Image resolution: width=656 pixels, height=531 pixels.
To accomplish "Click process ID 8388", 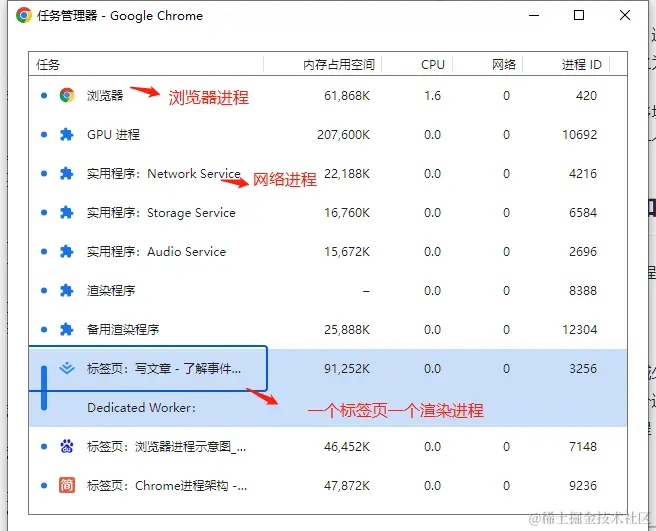I will pyautogui.click(x=583, y=290).
